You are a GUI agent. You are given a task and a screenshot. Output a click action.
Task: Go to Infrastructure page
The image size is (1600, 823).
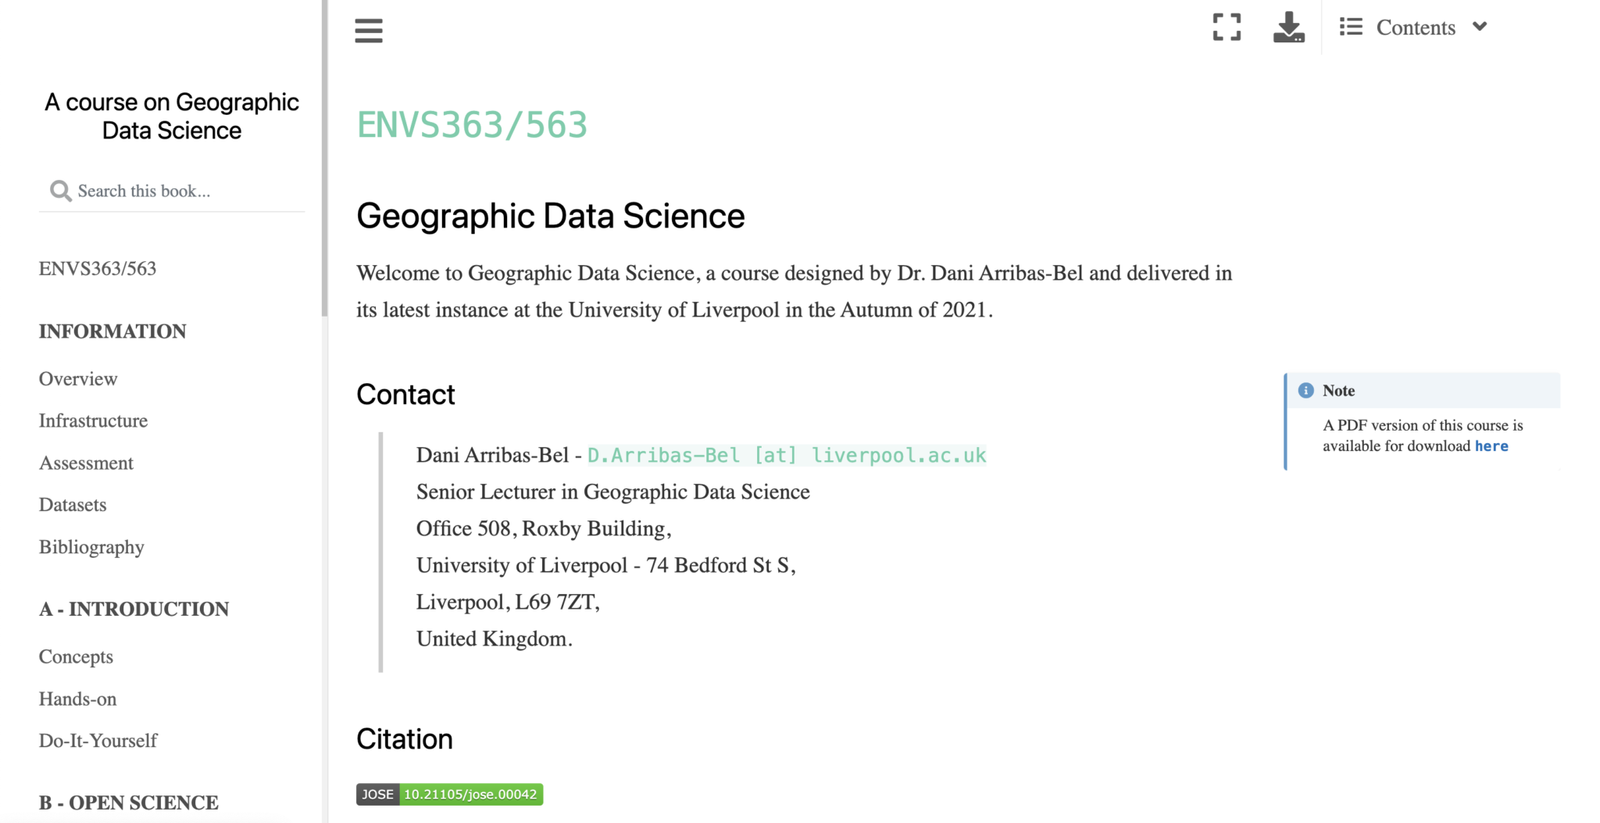pos(93,421)
